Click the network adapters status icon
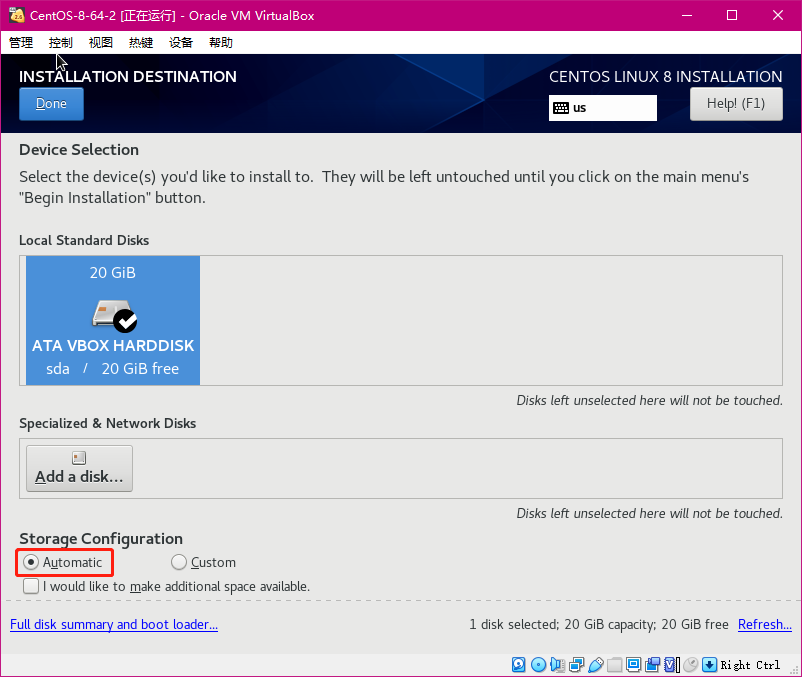The image size is (802, 677). click(576, 665)
